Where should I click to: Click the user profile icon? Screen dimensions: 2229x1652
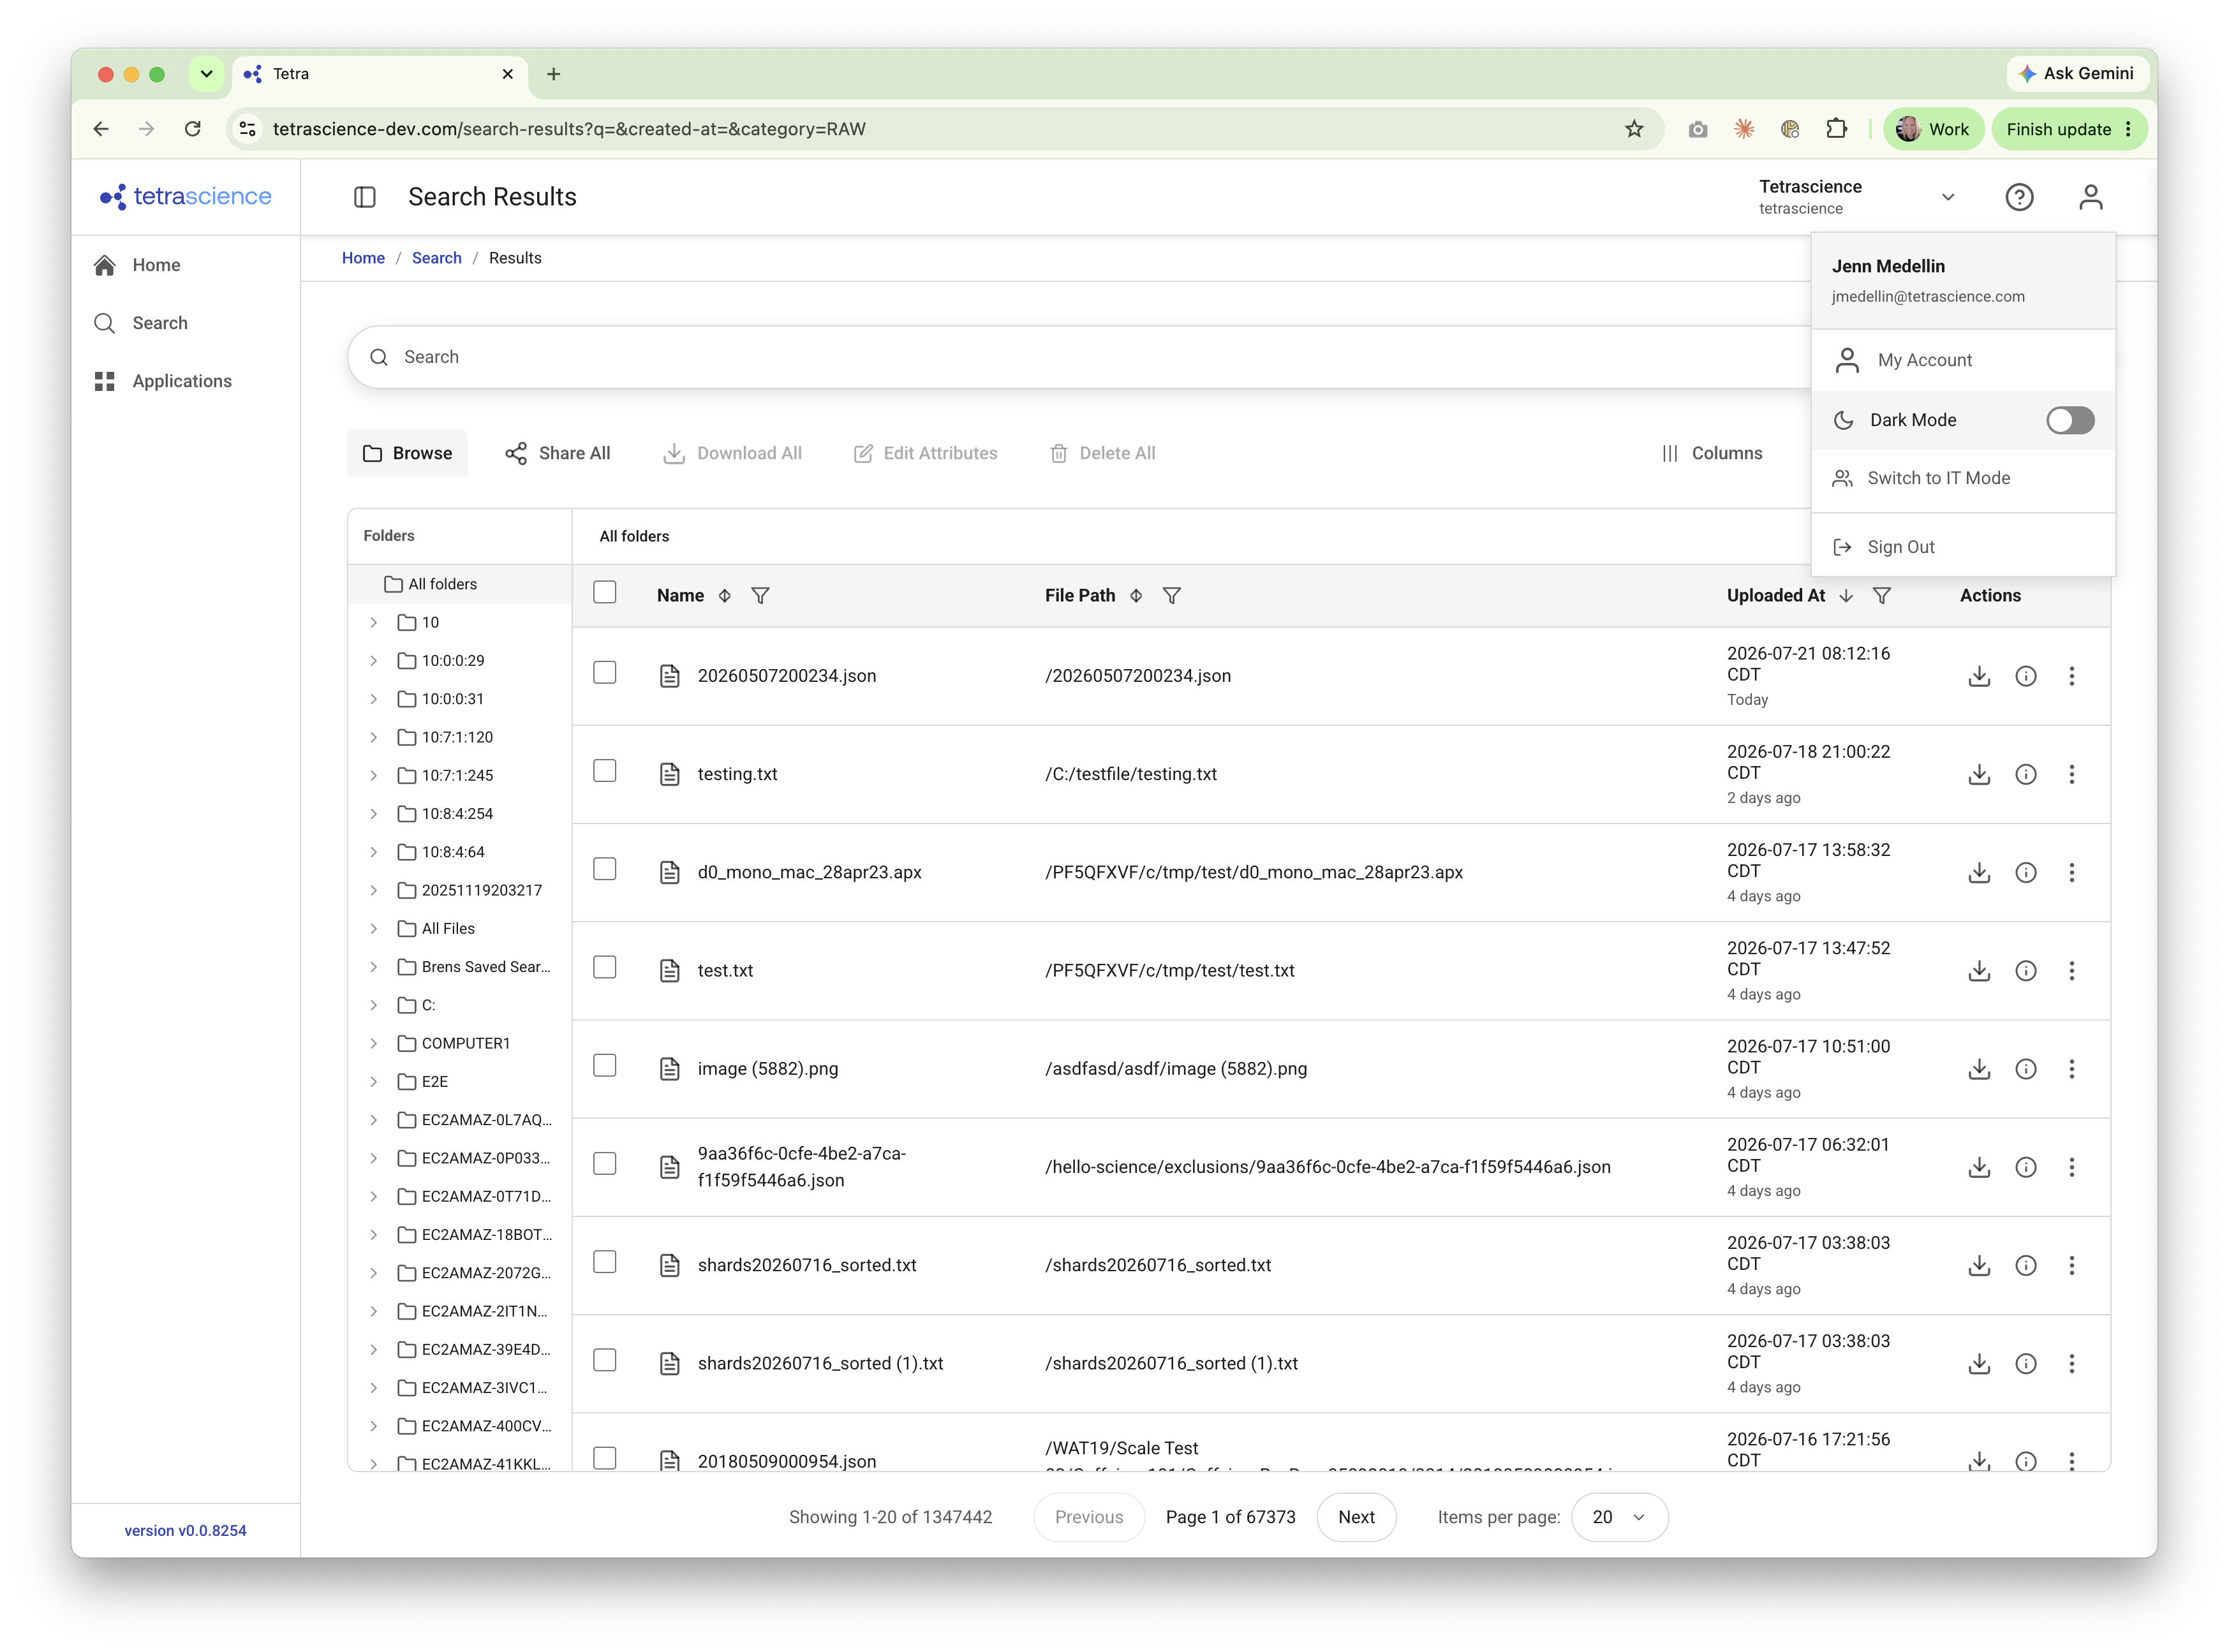tap(2090, 197)
